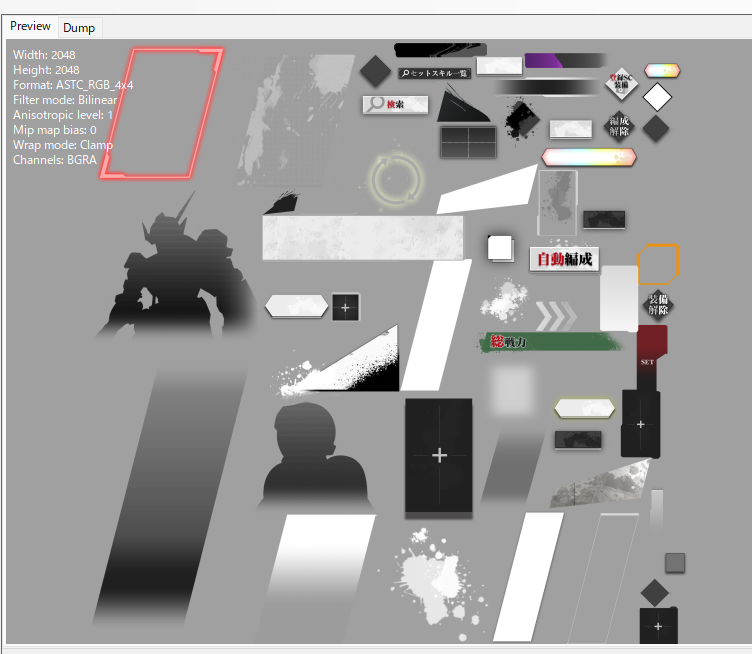
Task: Click the large dark plus slot card
Action: tap(438, 456)
